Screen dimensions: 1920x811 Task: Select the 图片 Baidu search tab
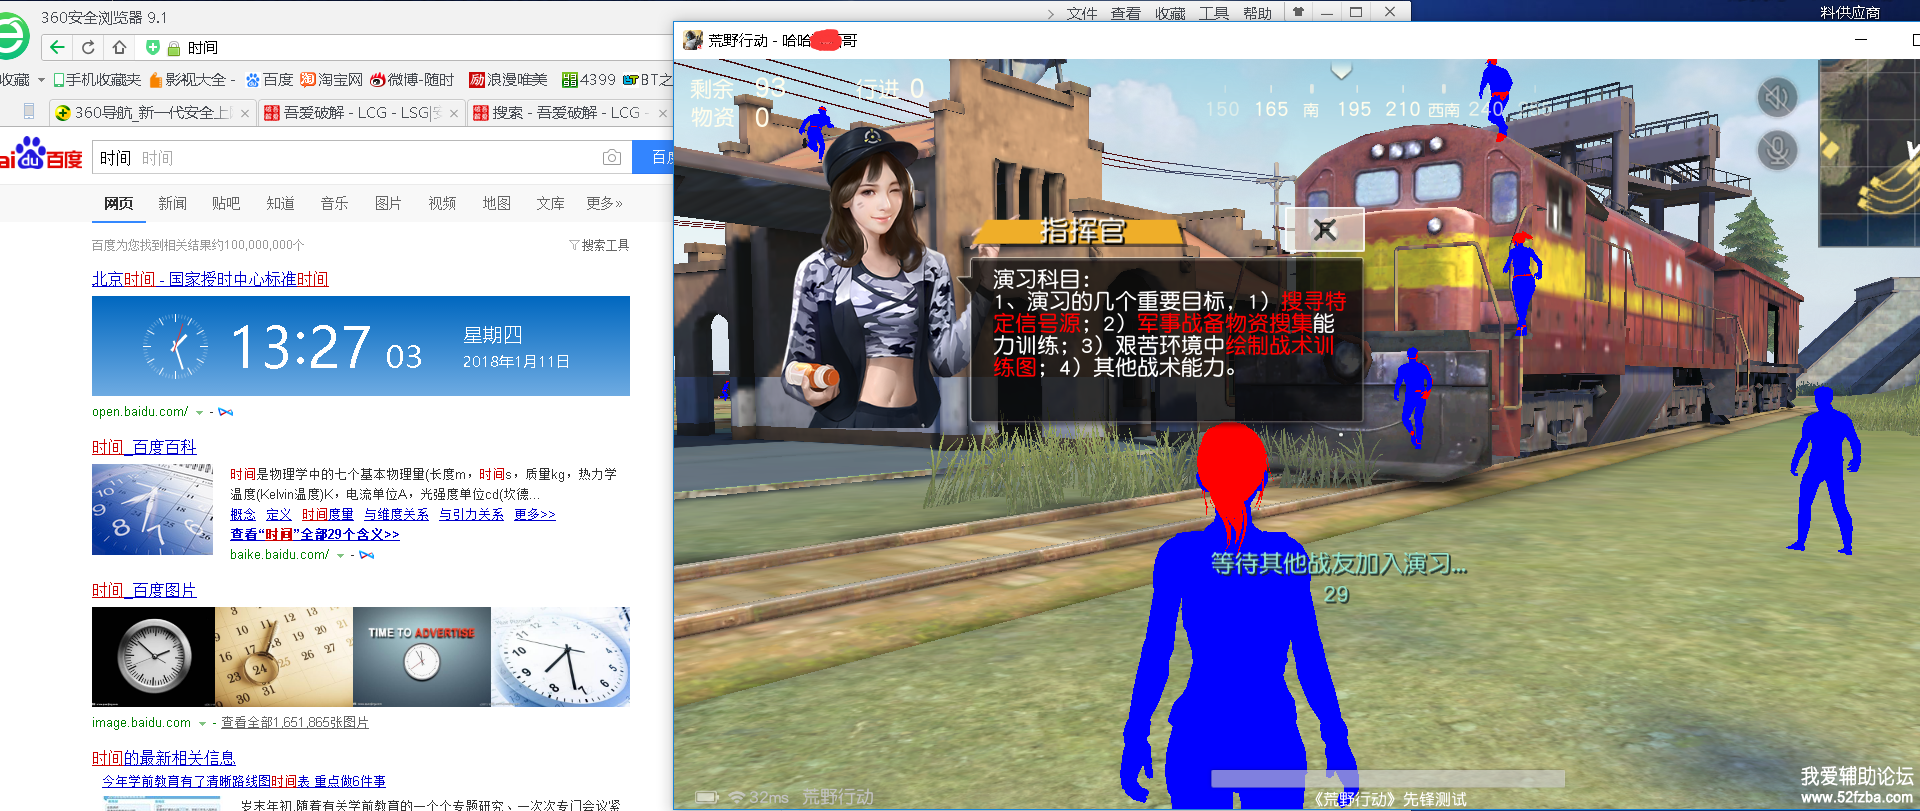(x=388, y=203)
